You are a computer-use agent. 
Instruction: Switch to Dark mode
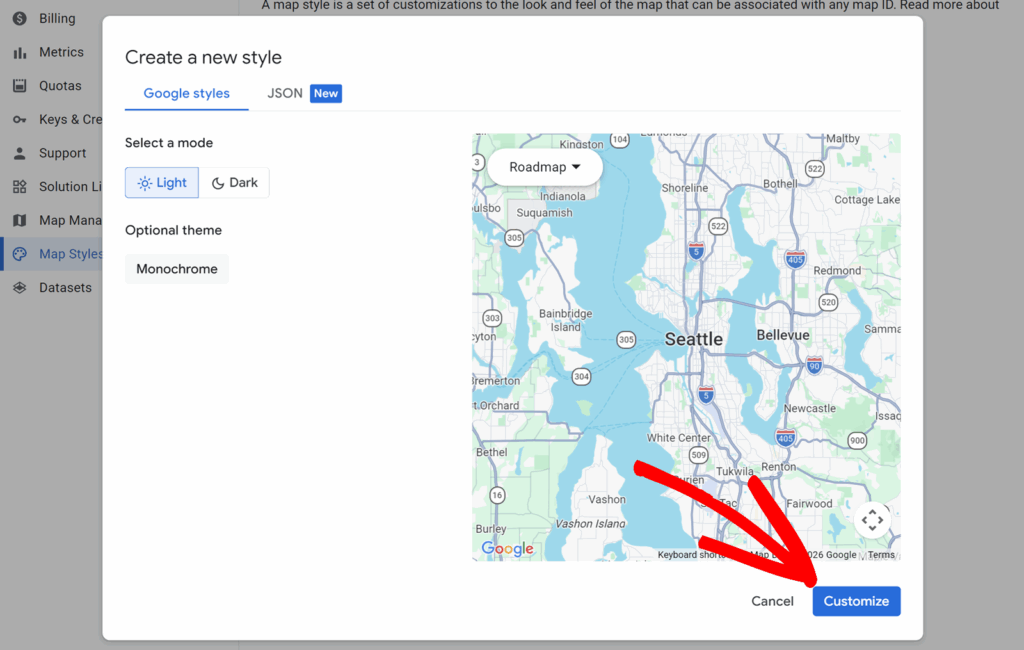[x=234, y=183]
